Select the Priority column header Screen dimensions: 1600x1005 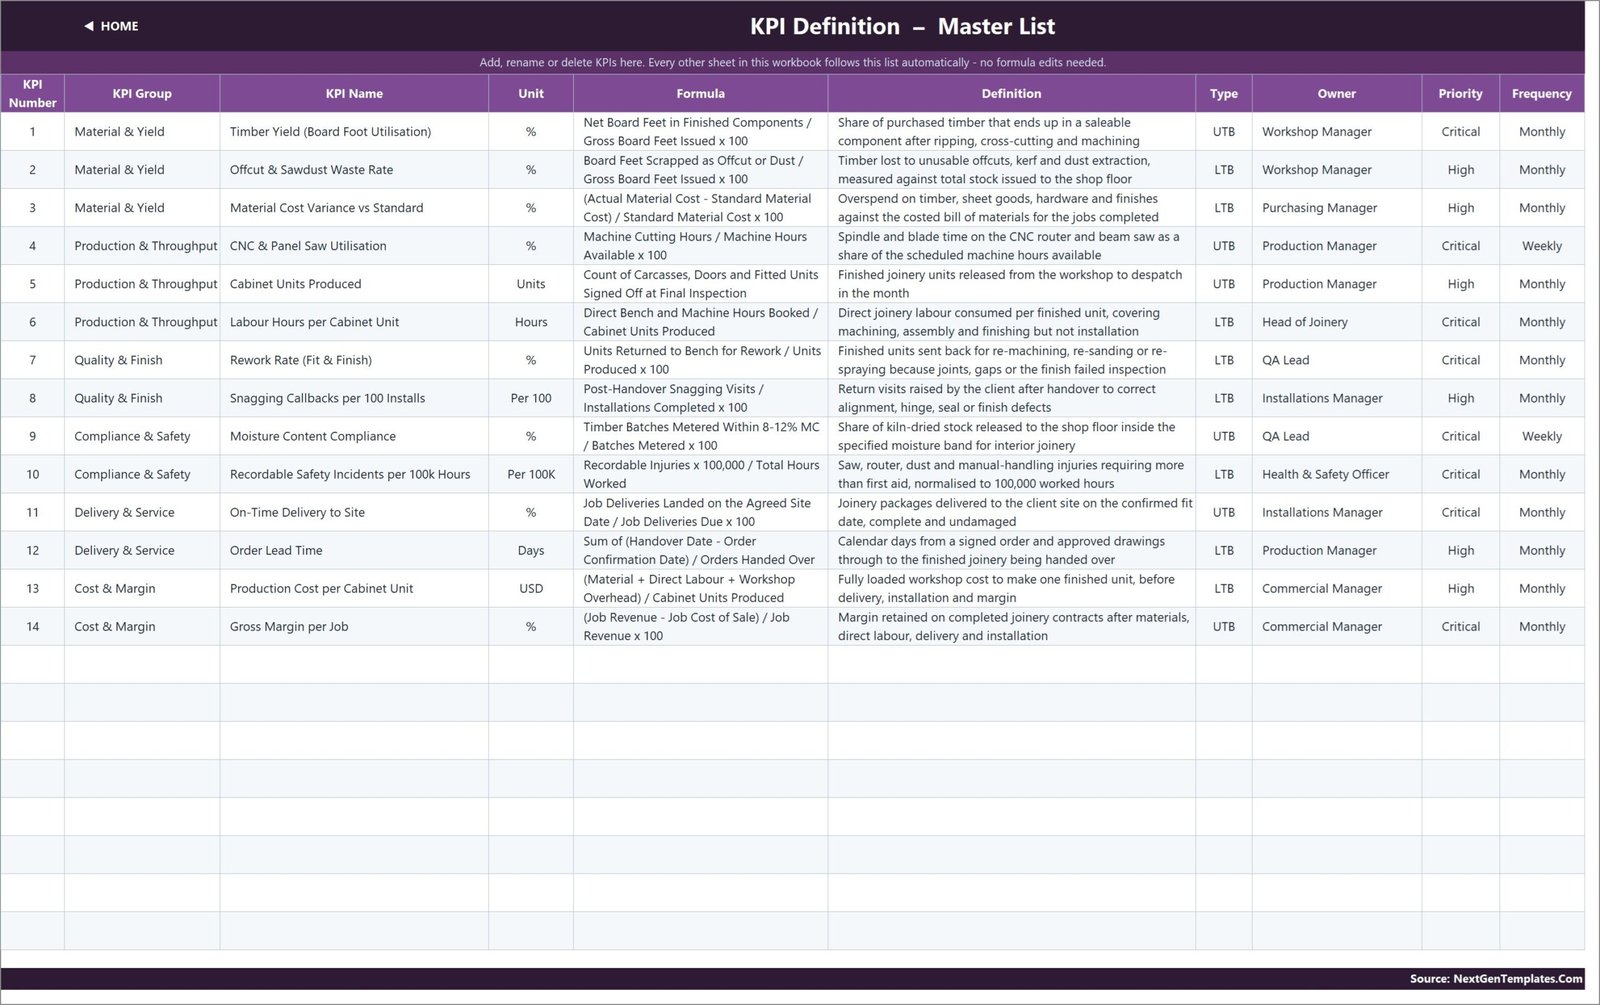click(1460, 93)
